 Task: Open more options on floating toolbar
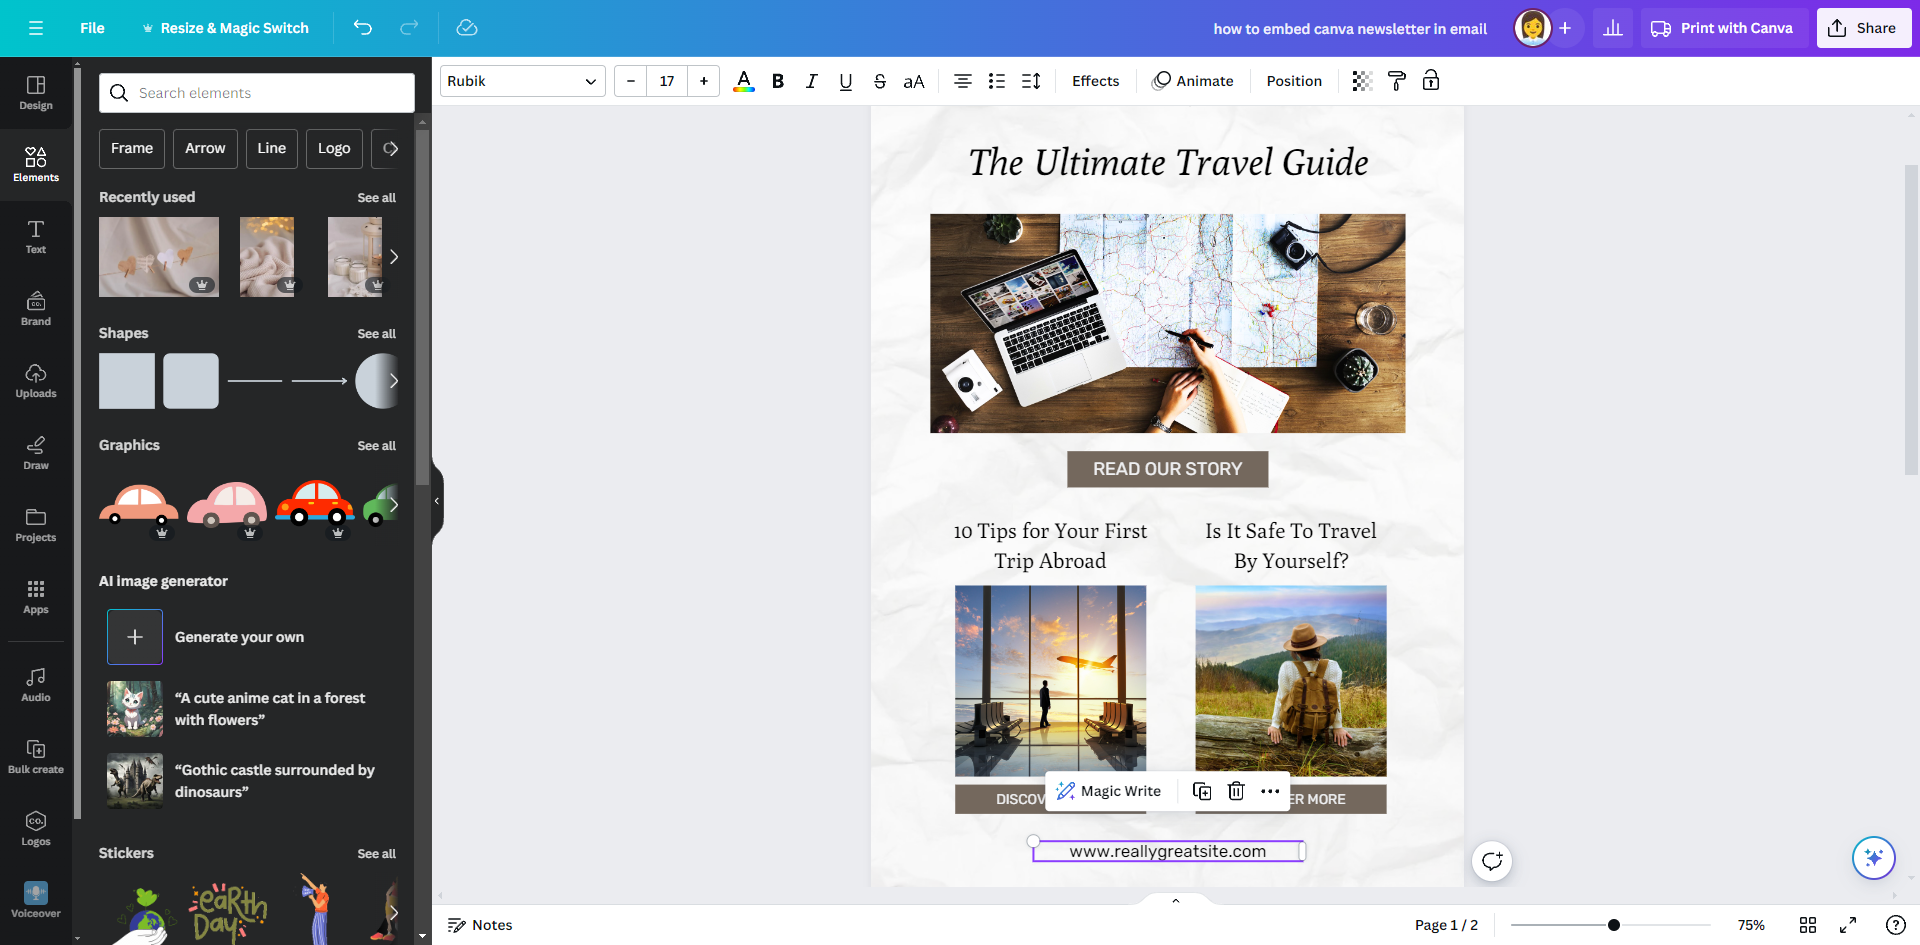[1270, 791]
